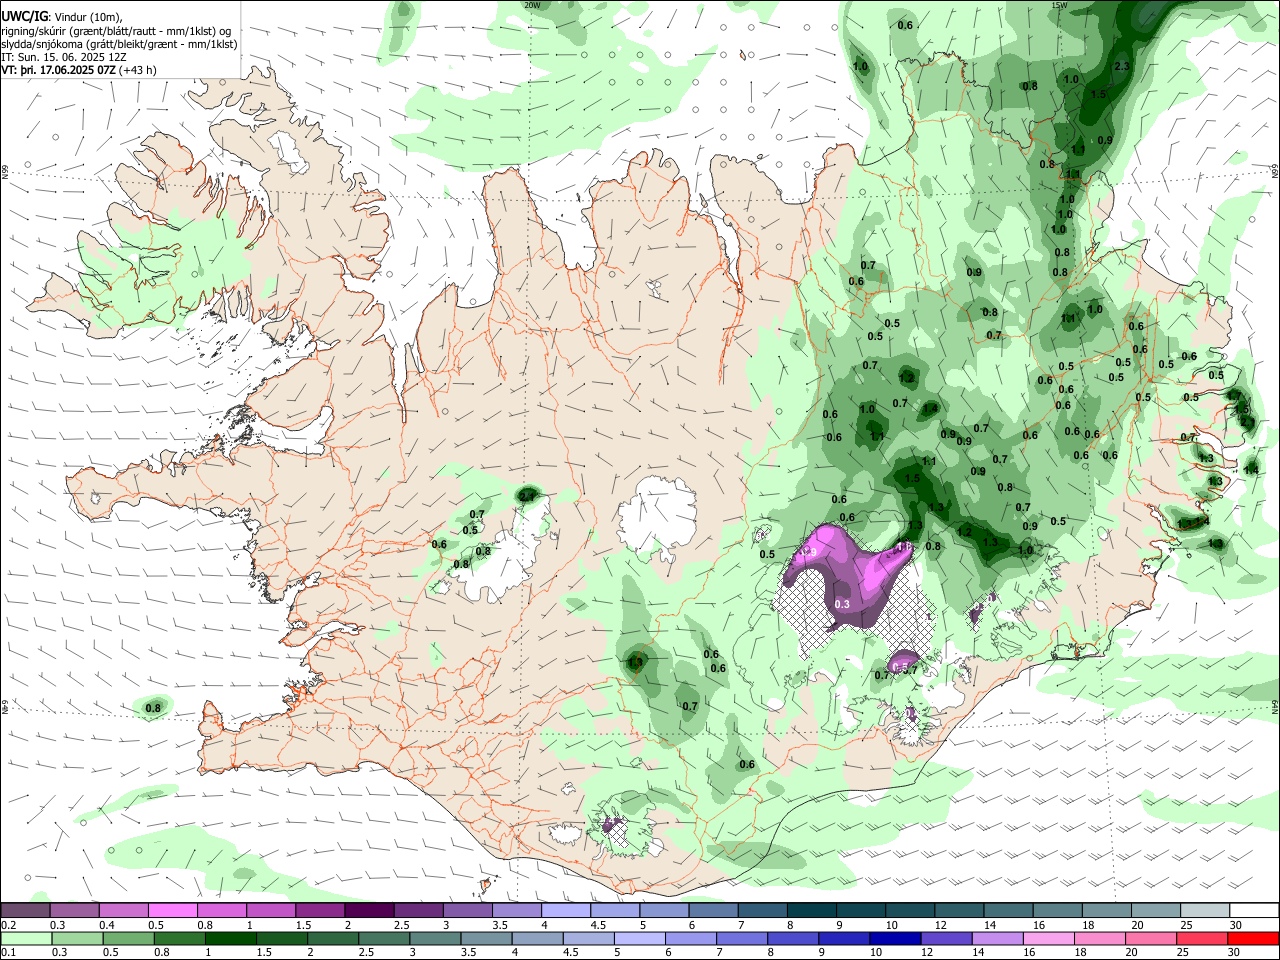Pick bright pink upper legend swatch between 0.5 and 0.8
The image size is (1280, 960).
click(173, 911)
